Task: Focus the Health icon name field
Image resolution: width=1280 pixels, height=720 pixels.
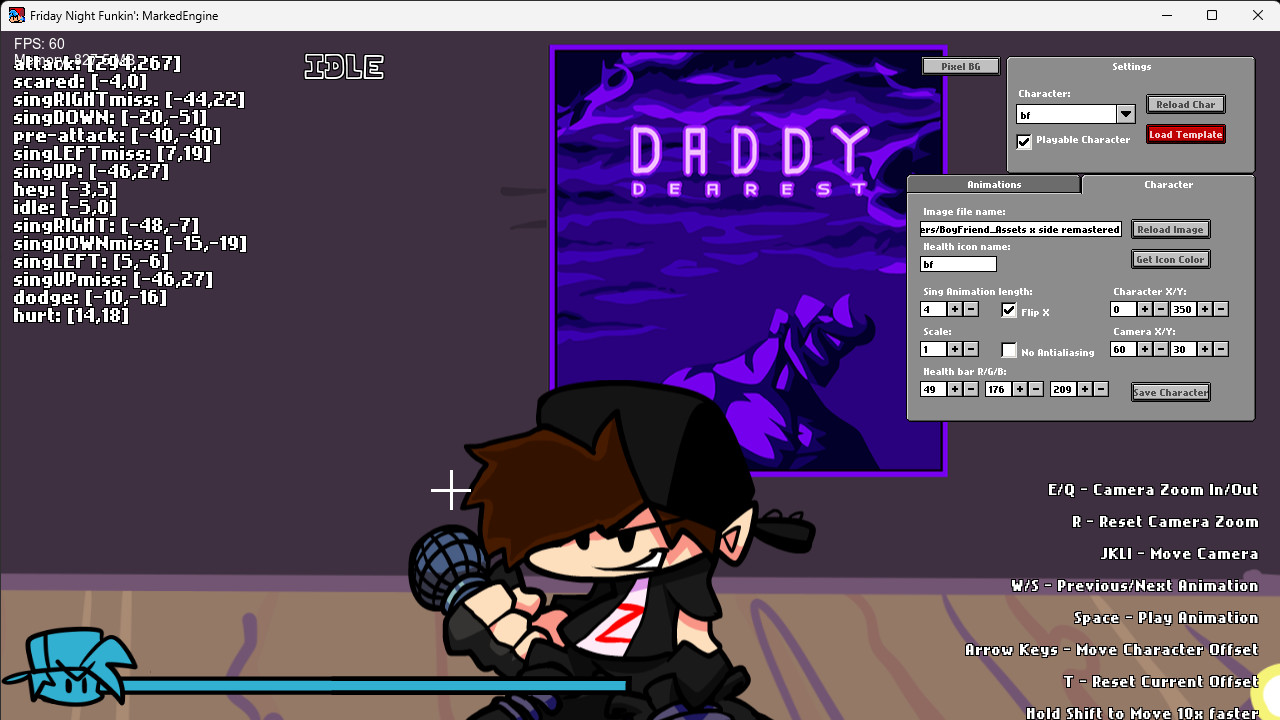Action: 958,265
